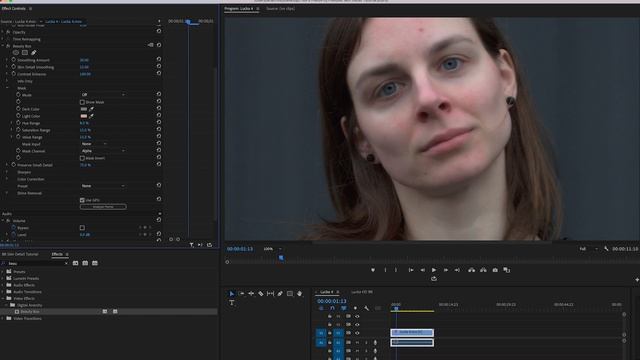Select the Ripple Edit tool
The width and height of the screenshot is (640, 360).
click(x=251, y=293)
